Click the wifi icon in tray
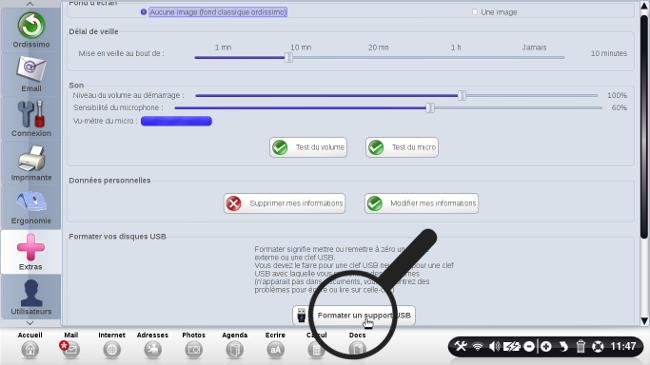Viewport: 650px width, 365px height. point(478,346)
